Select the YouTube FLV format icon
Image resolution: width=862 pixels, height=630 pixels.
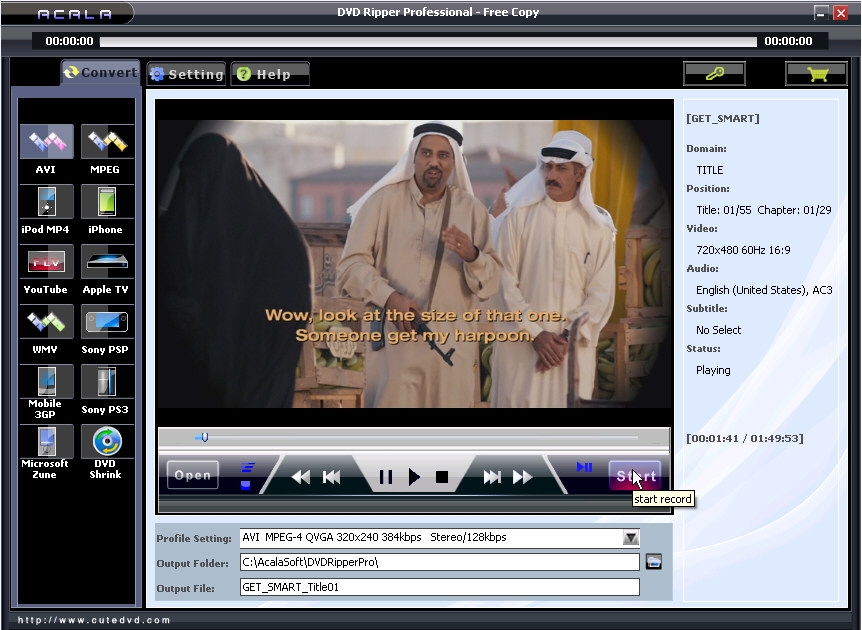[x=46, y=263]
